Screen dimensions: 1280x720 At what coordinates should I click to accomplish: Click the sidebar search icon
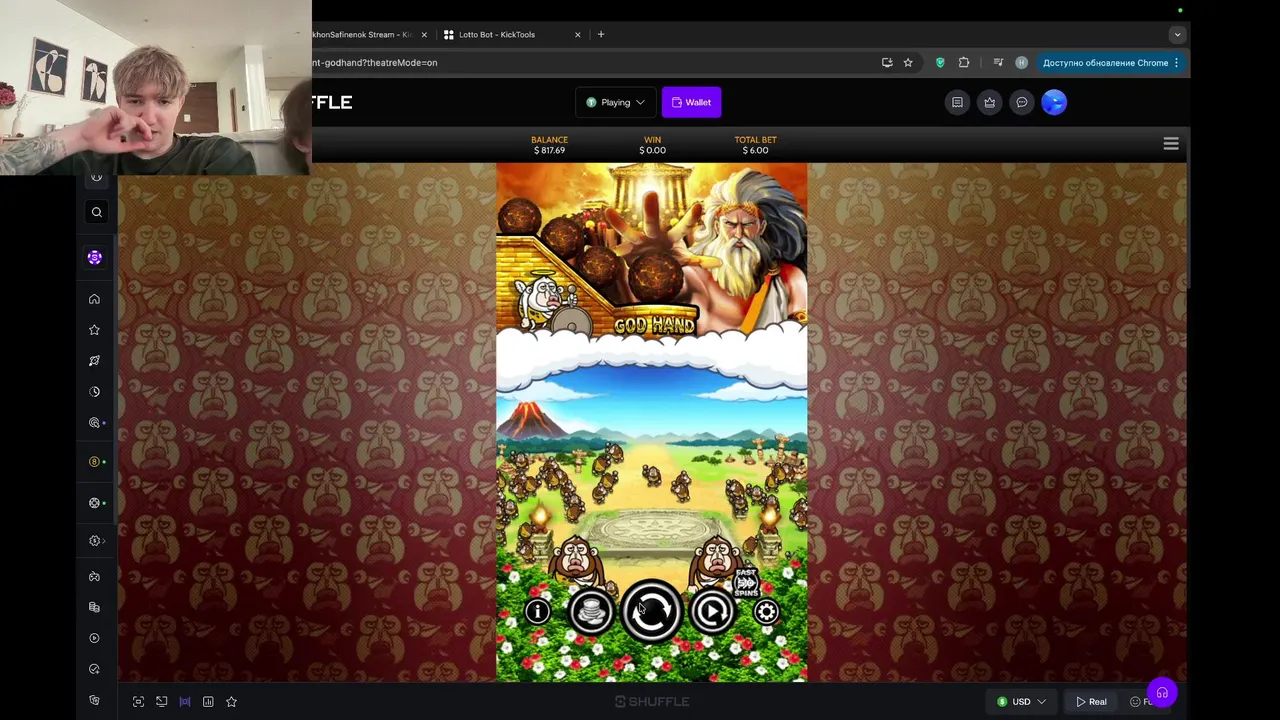tap(97, 212)
